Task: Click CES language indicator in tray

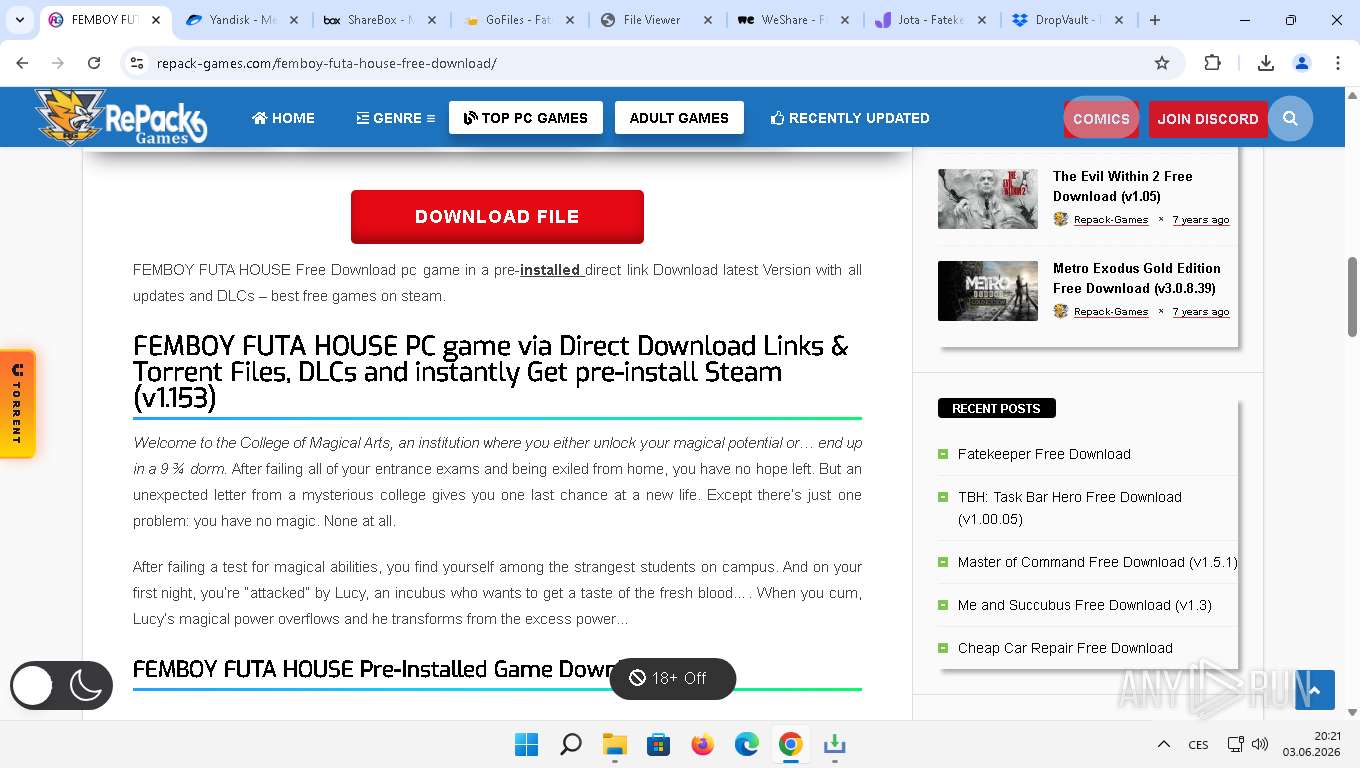Action: click(1198, 745)
